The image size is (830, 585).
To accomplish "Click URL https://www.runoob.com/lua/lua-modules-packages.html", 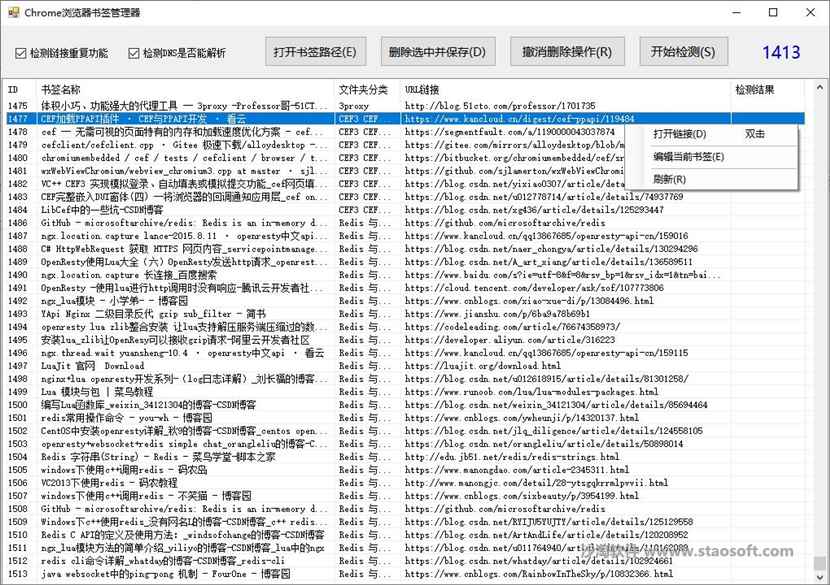I will coord(531,392).
